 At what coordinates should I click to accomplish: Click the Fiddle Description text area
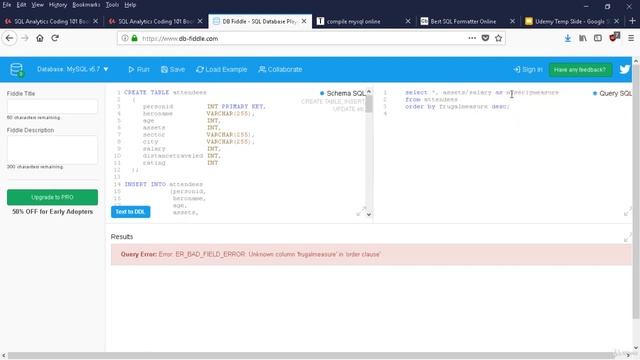point(52,149)
